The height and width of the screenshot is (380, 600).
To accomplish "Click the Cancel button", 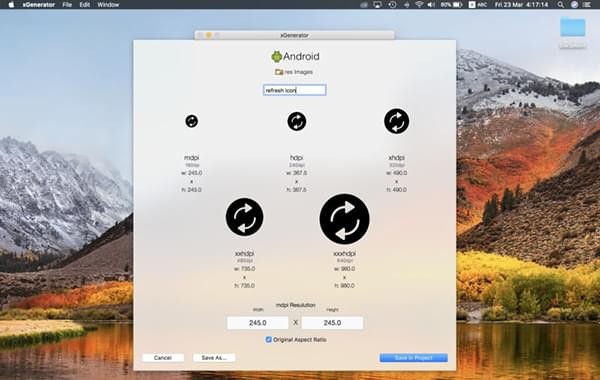I will tap(163, 358).
